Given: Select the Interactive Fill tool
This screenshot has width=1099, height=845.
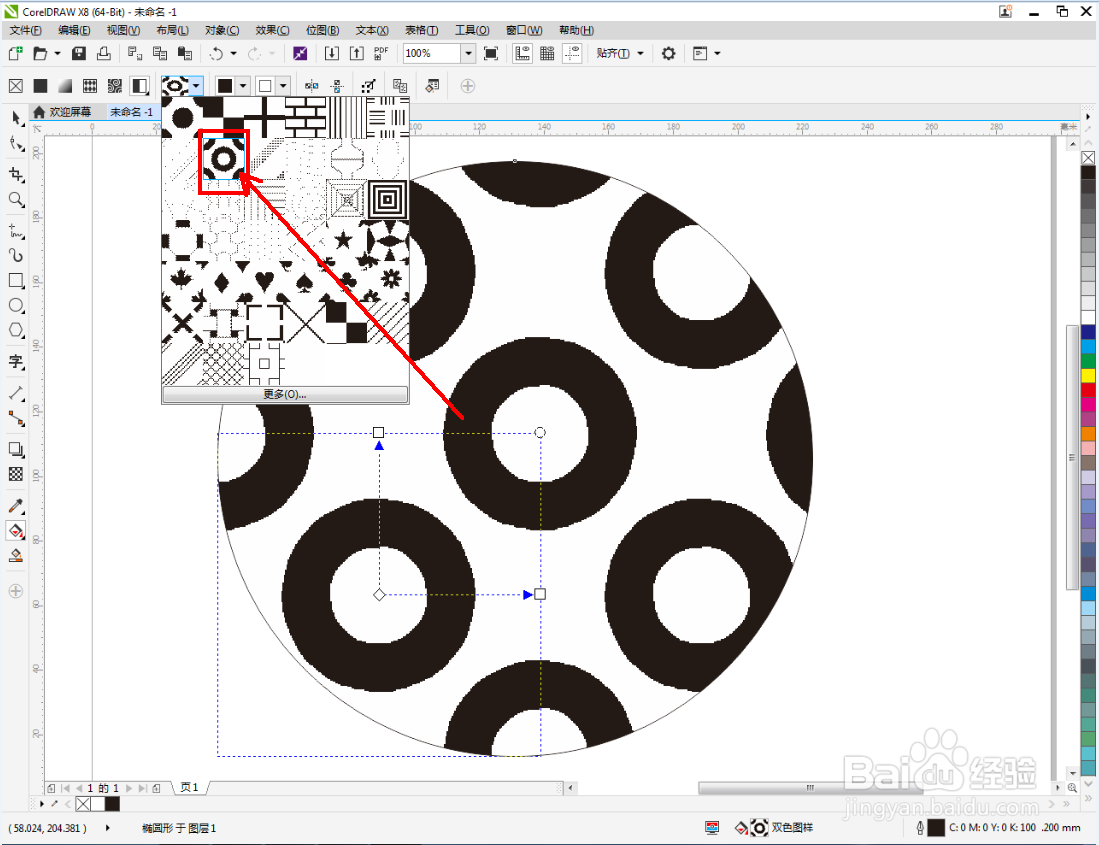Looking at the screenshot, I should point(15,531).
